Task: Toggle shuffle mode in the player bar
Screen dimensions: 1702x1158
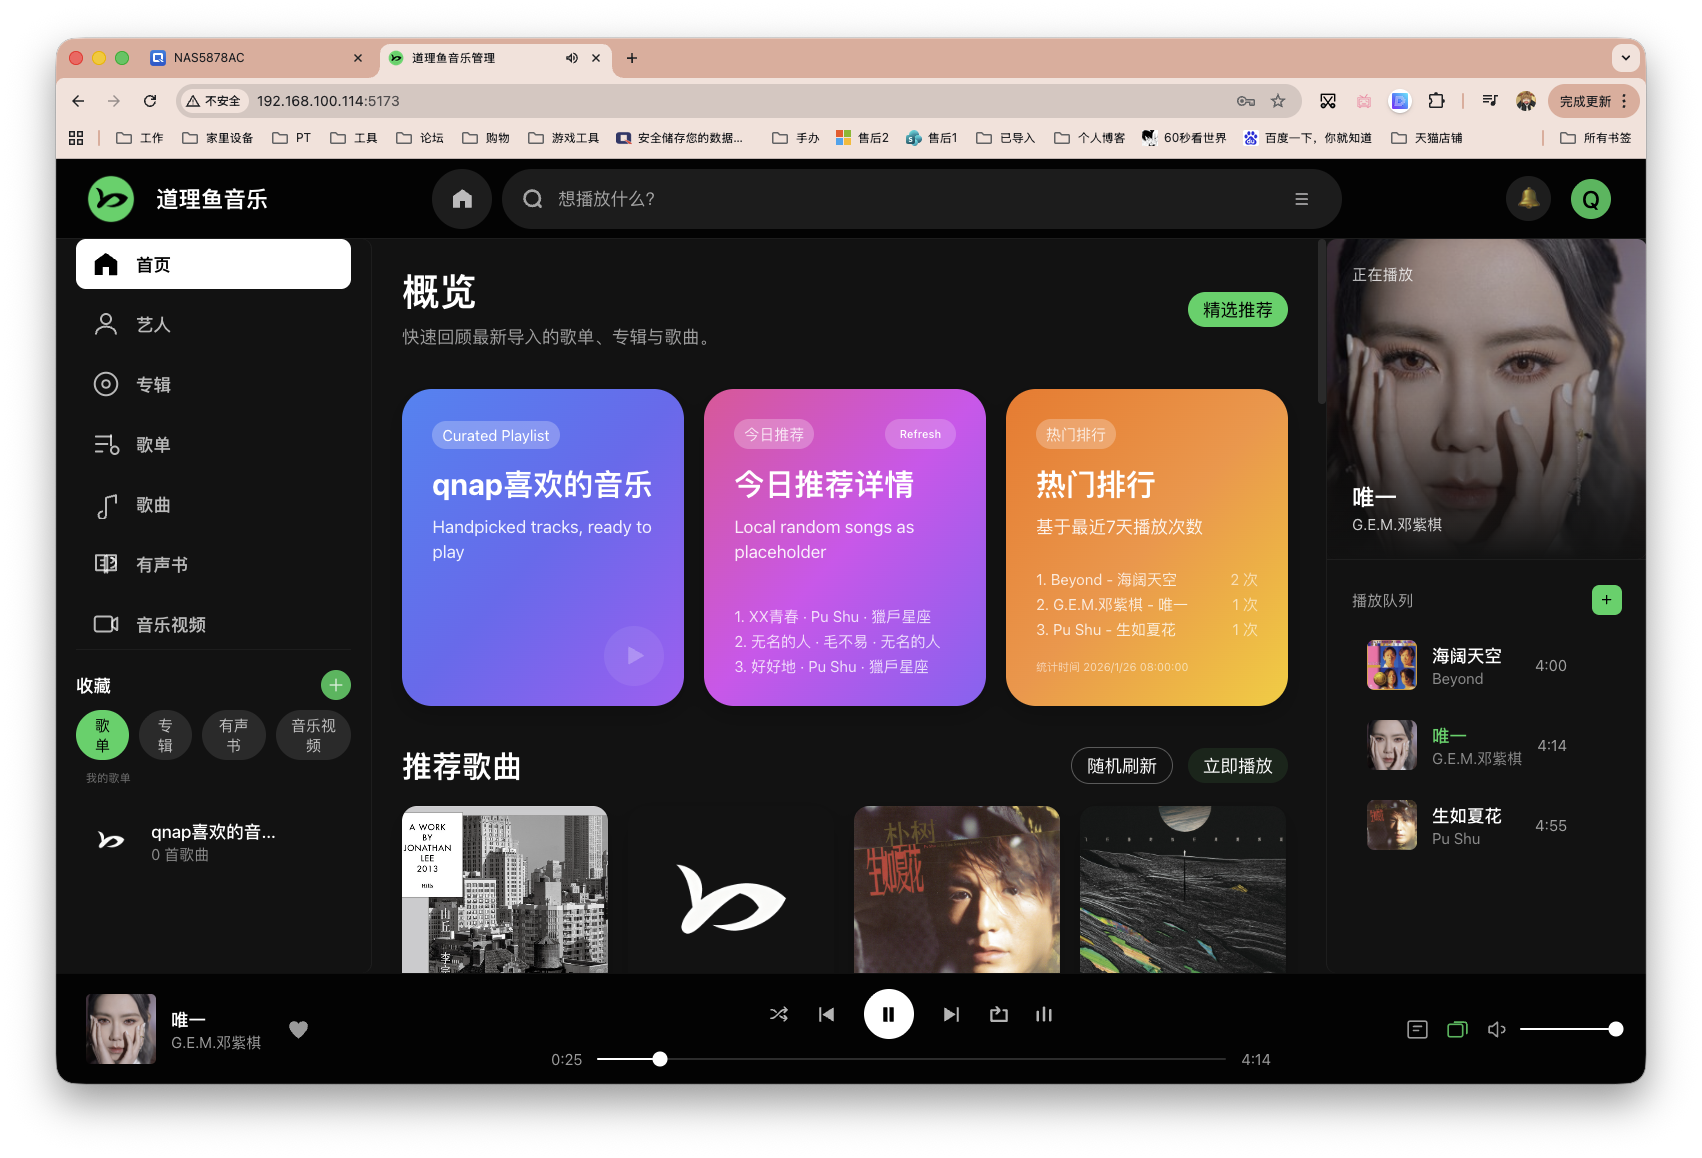Action: click(x=778, y=1014)
